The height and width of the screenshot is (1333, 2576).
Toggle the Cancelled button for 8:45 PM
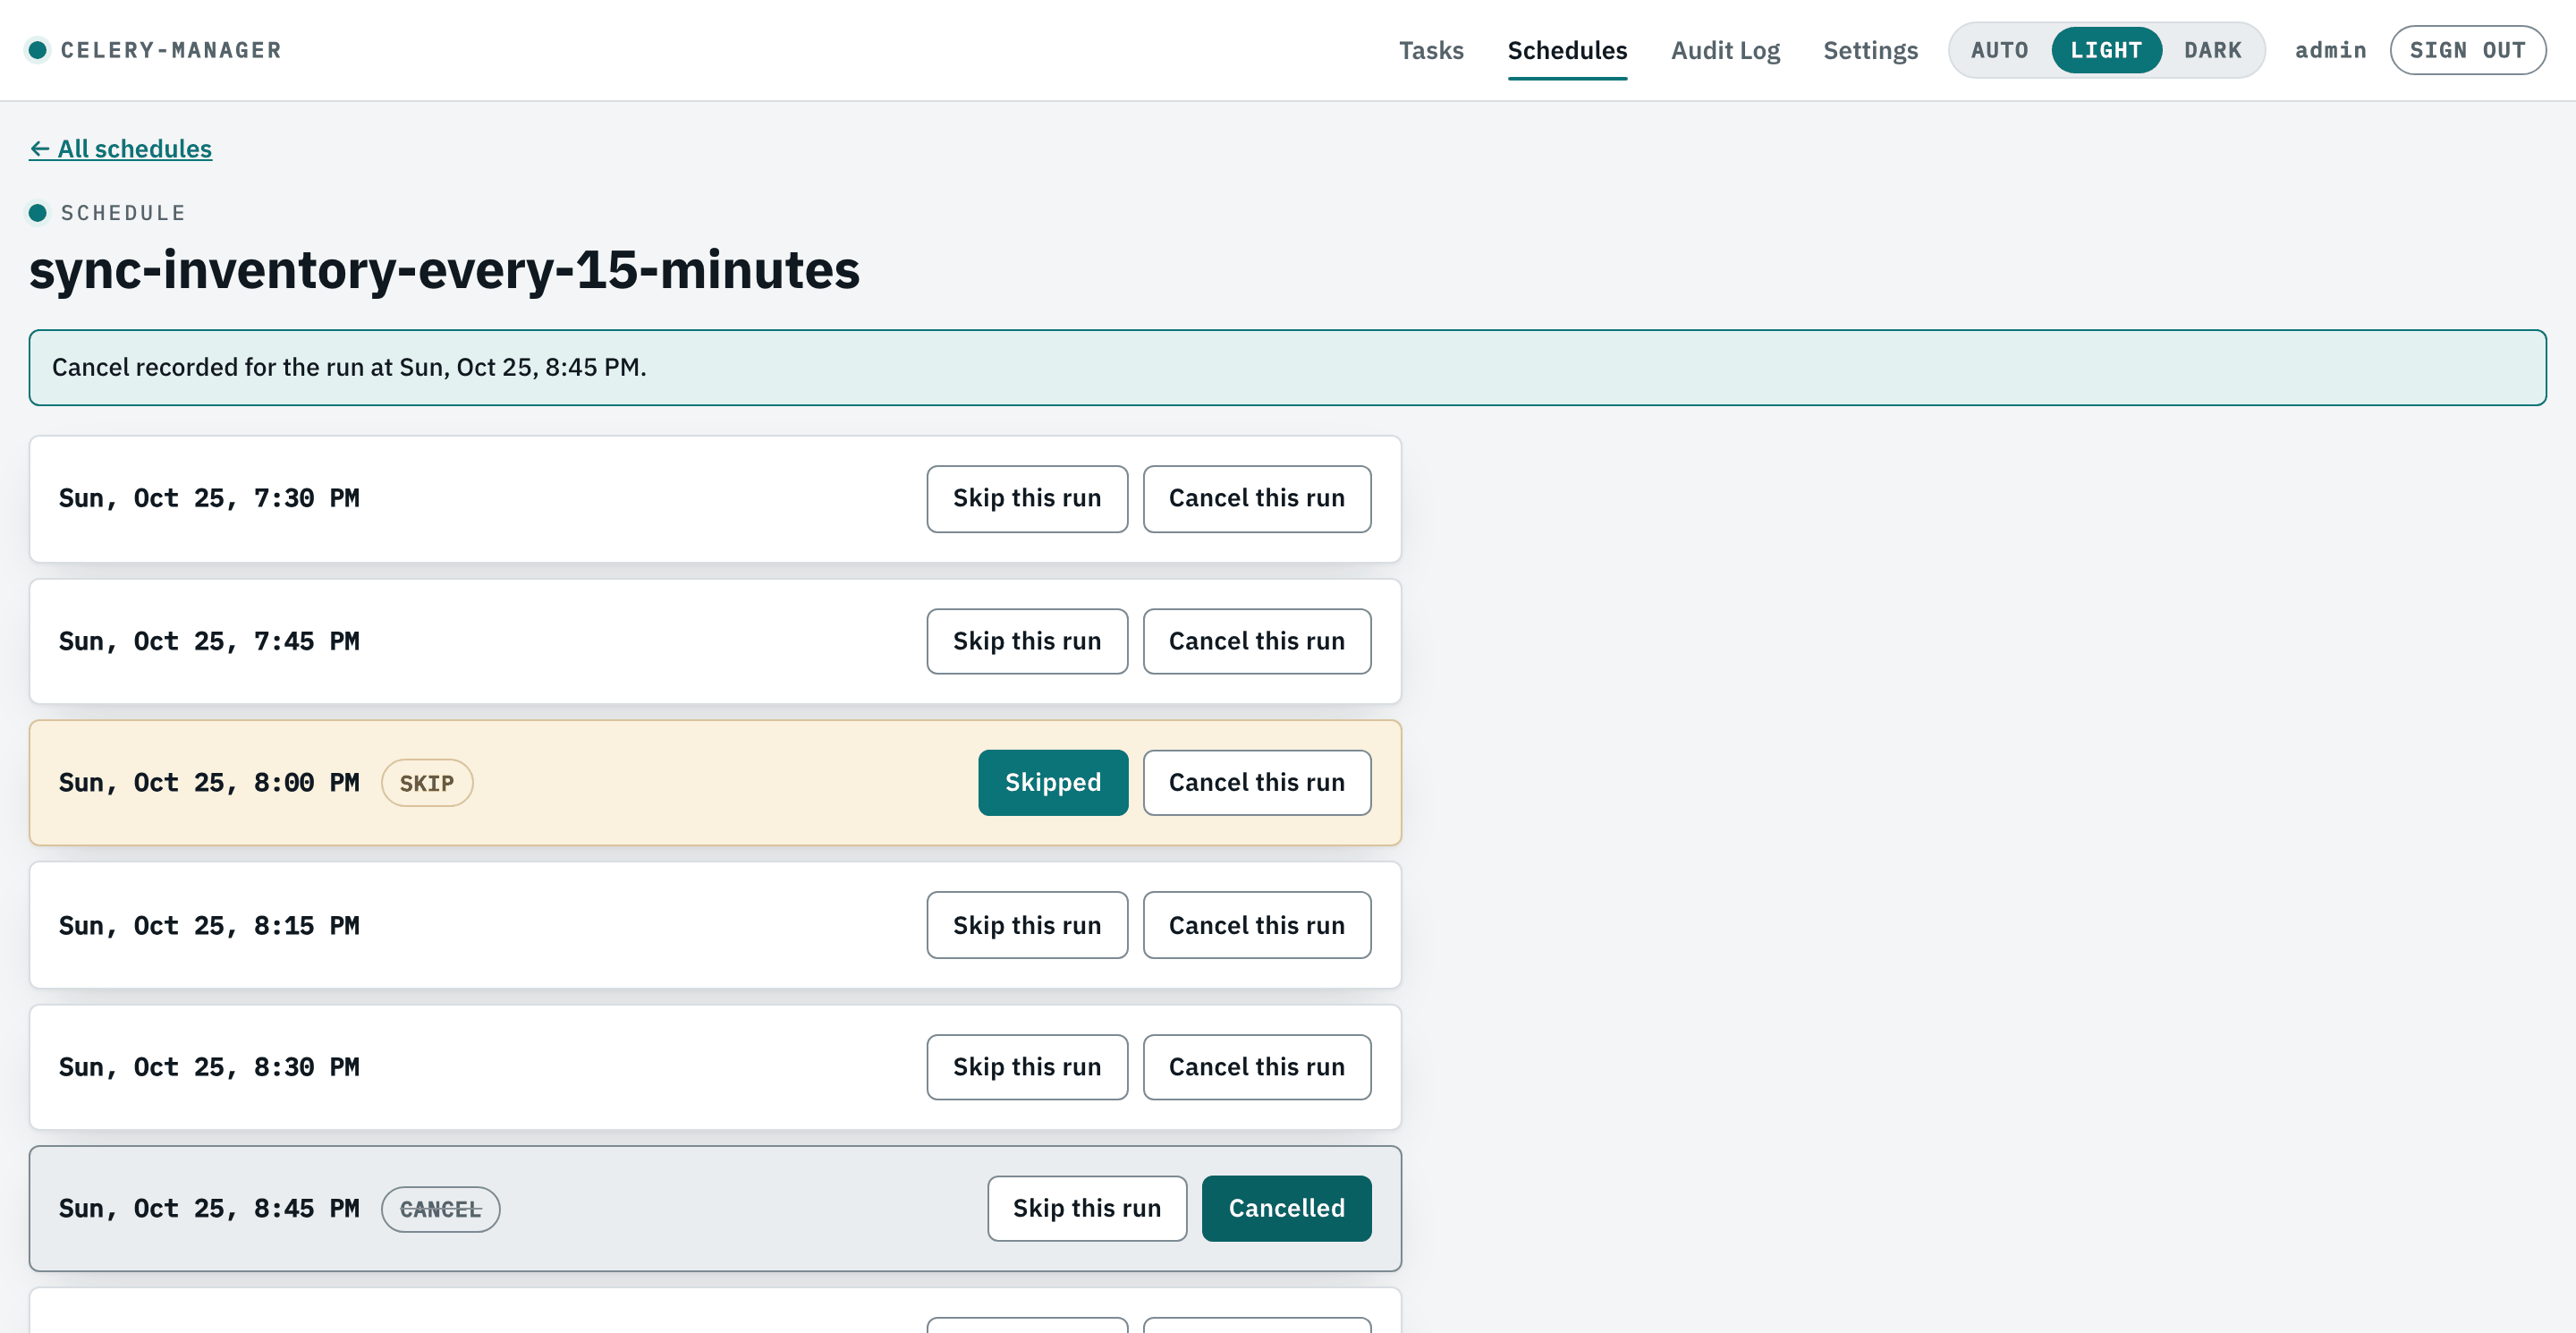pyautogui.click(x=1286, y=1208)
